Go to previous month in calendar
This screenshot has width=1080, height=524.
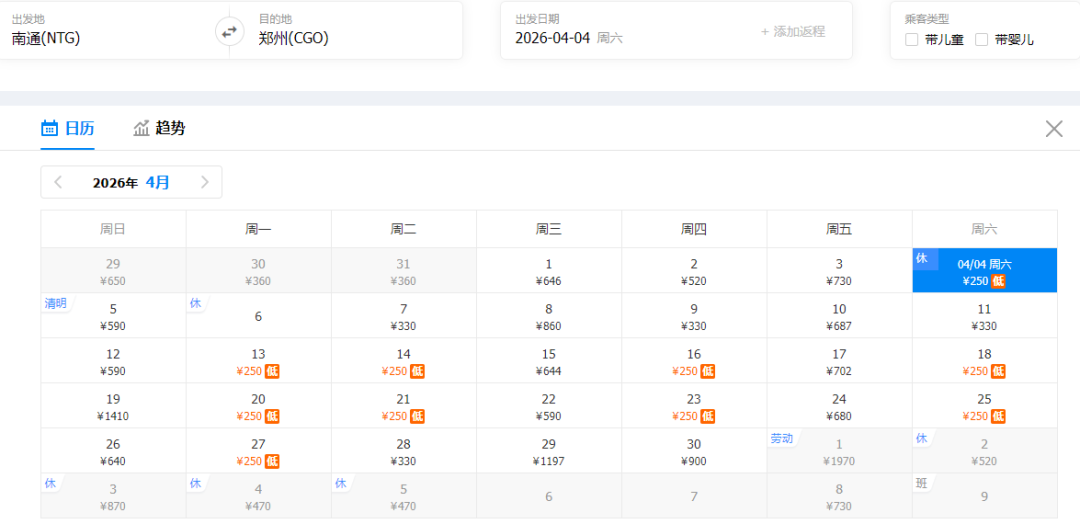(59, 182)
